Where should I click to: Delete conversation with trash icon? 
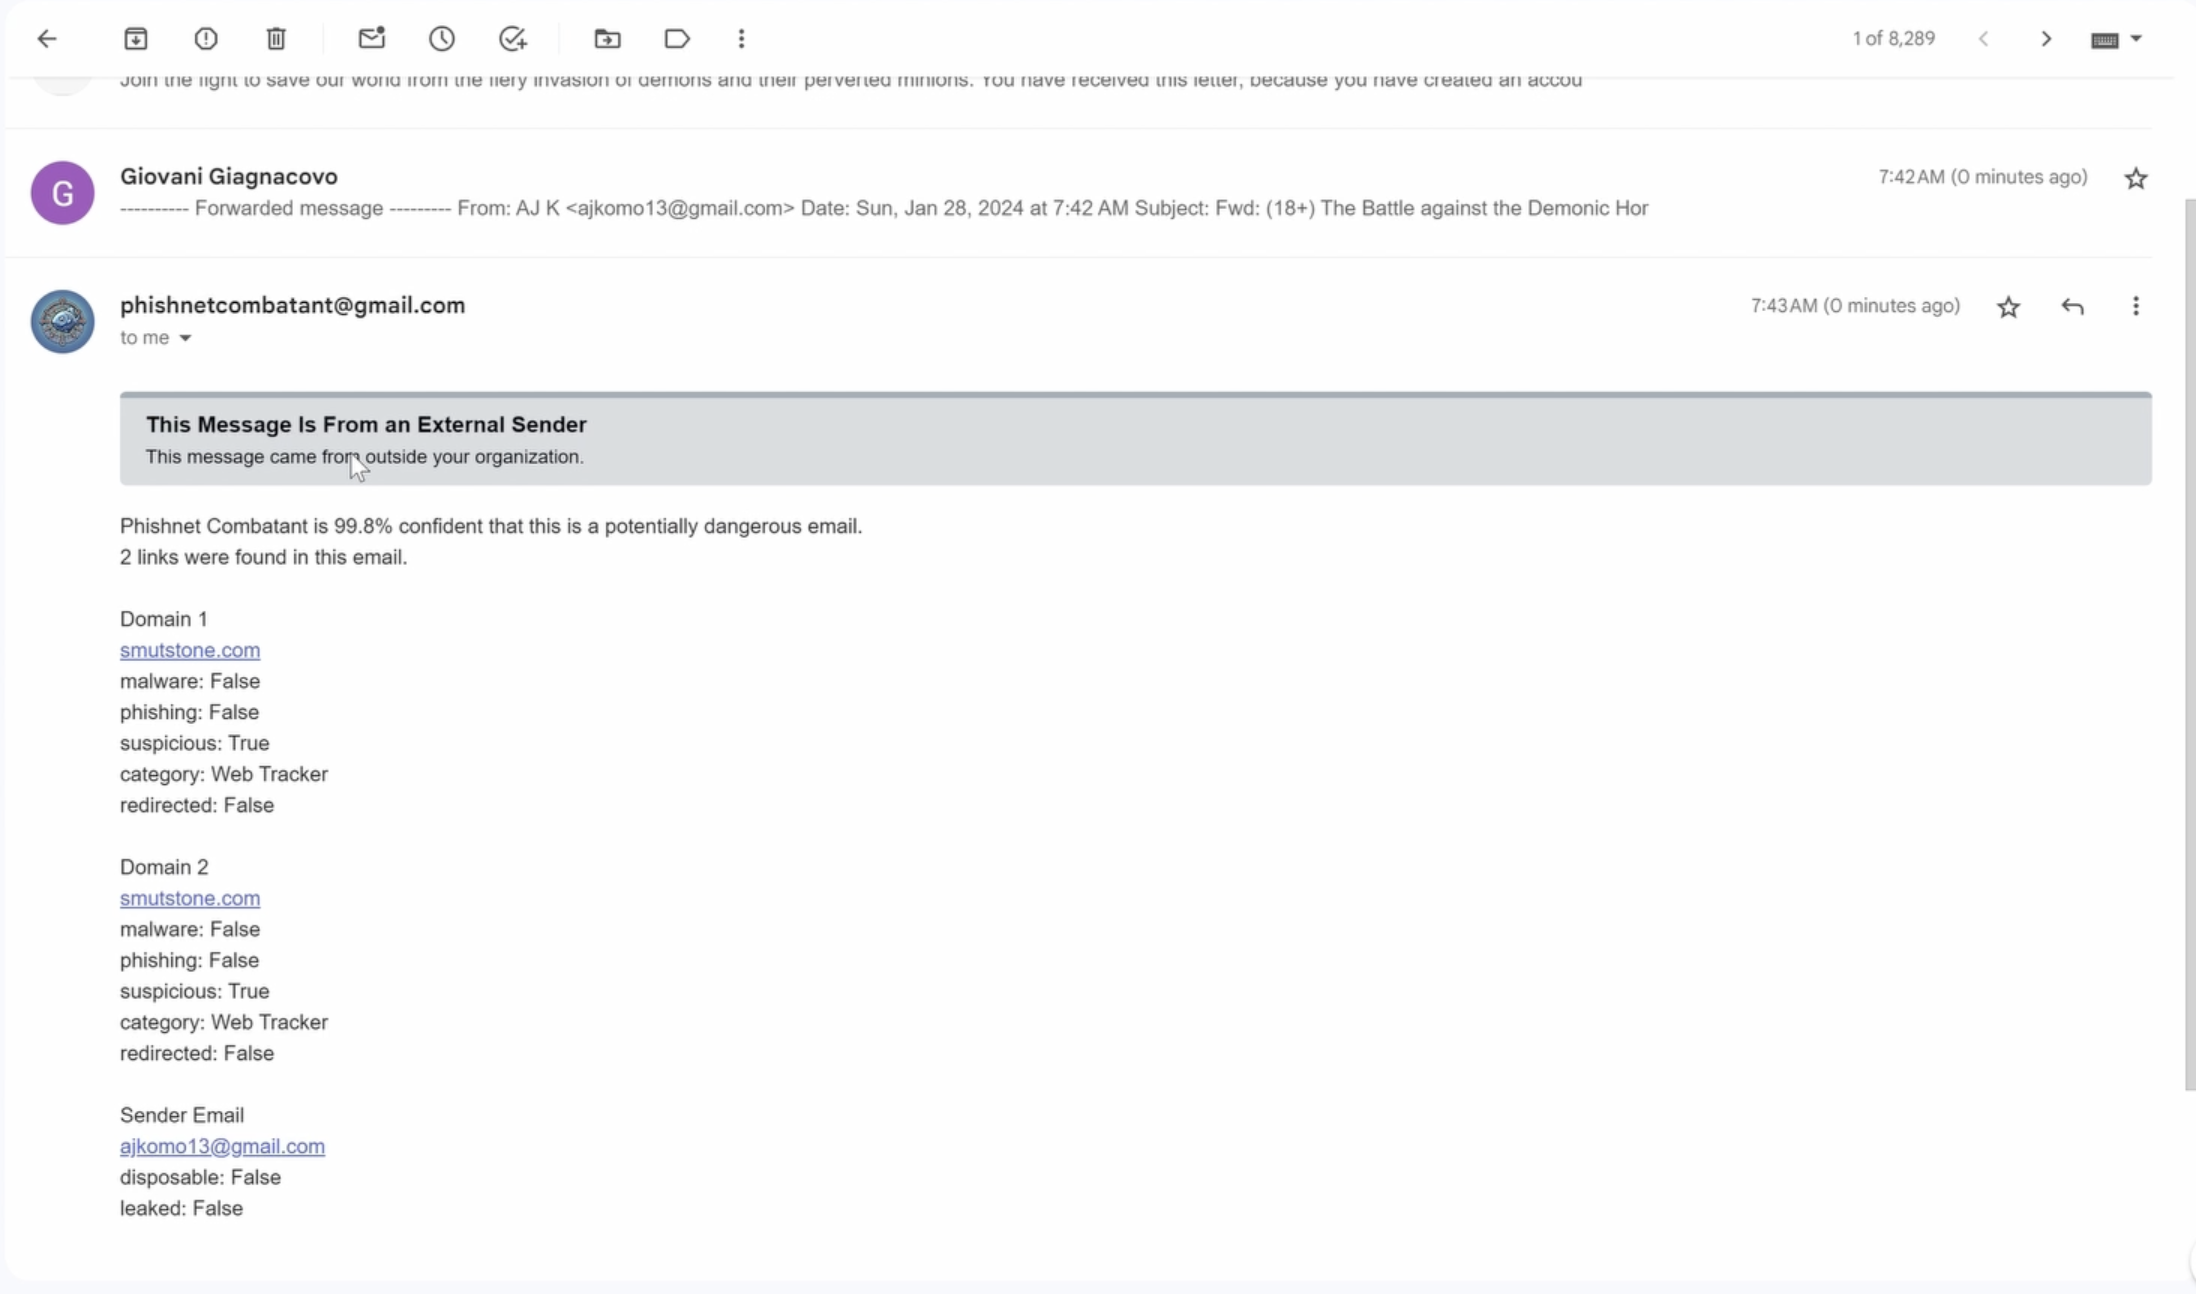(x=276, y=39)
